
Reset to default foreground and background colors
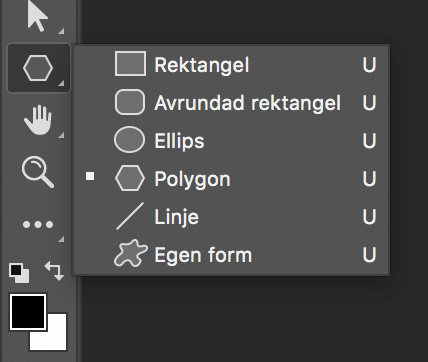[x=19, y=273]
